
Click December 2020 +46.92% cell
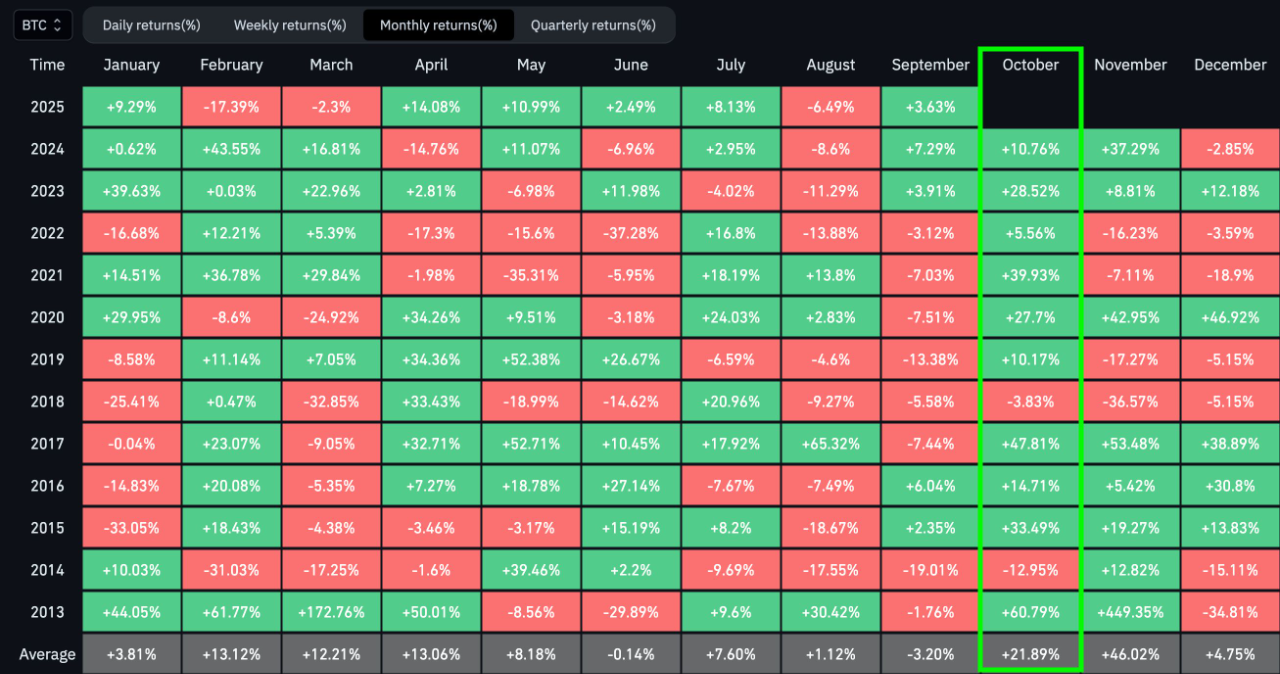tap(1230, 317)
